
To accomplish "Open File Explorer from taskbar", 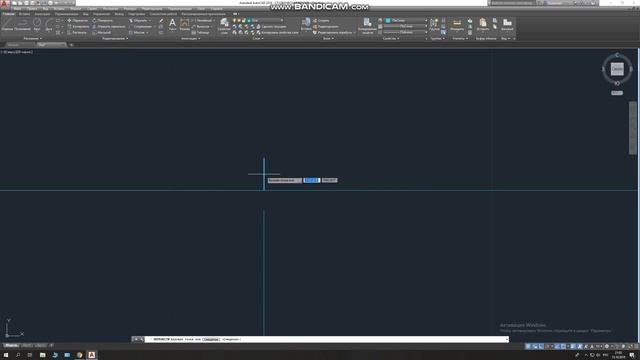I will pyautogui.click(x=42, y=355).
